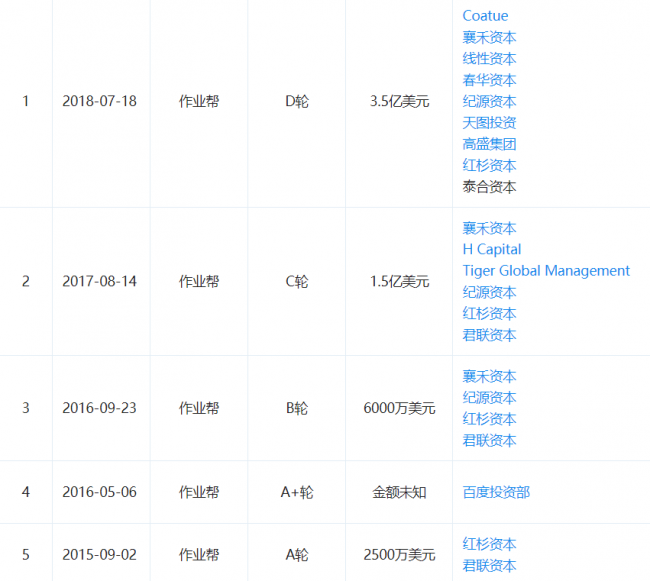Open 襄禾资本 in the B轮 row

click(x=489, y=377)
